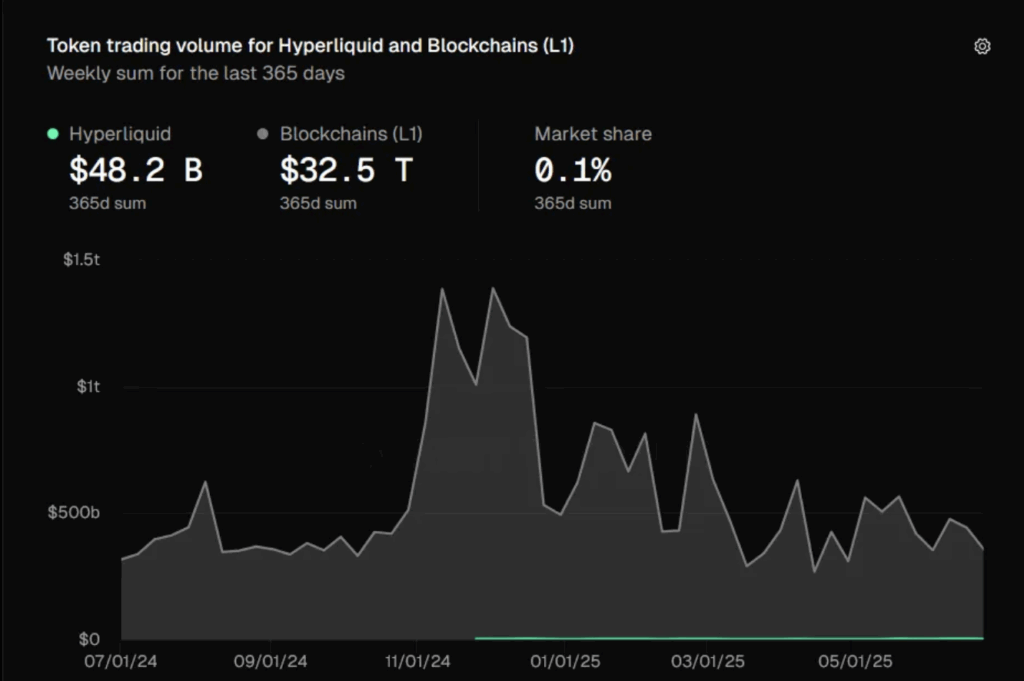Click the '$48.2 B' Hyperliquid value
1024x681 pixels.
click(x=136, y=170)
